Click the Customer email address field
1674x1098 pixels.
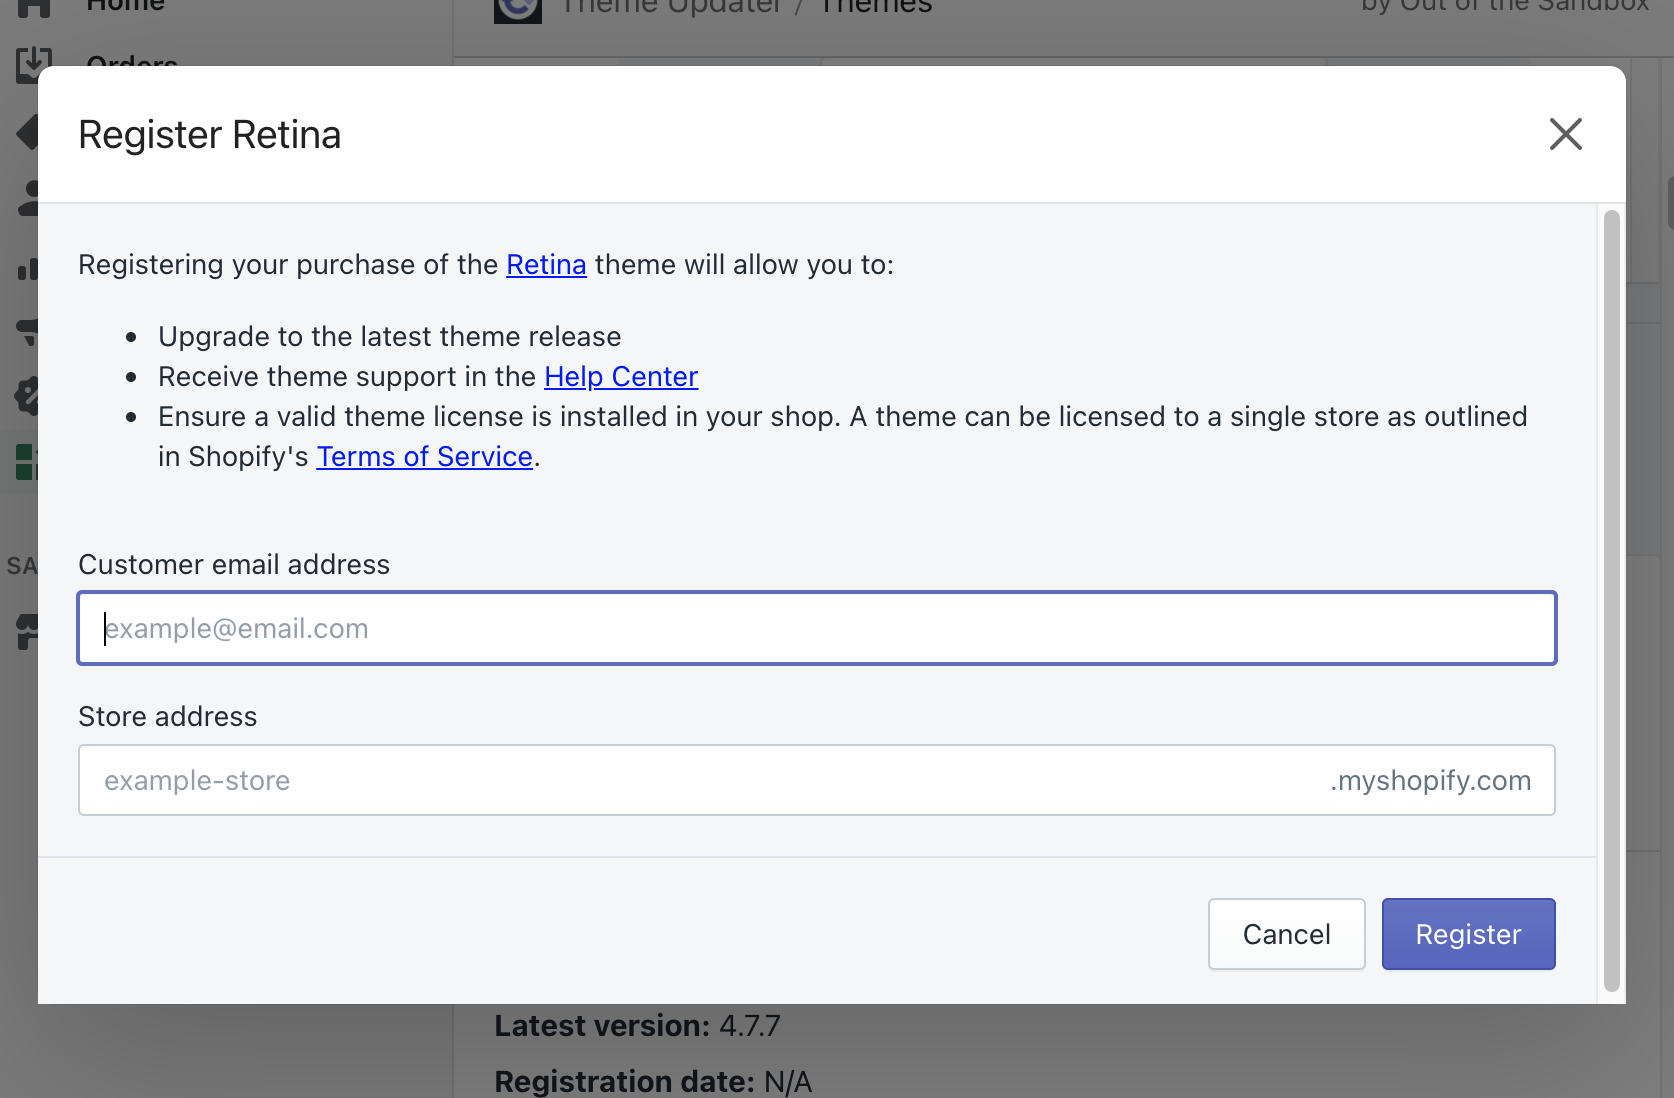[816, 628]
